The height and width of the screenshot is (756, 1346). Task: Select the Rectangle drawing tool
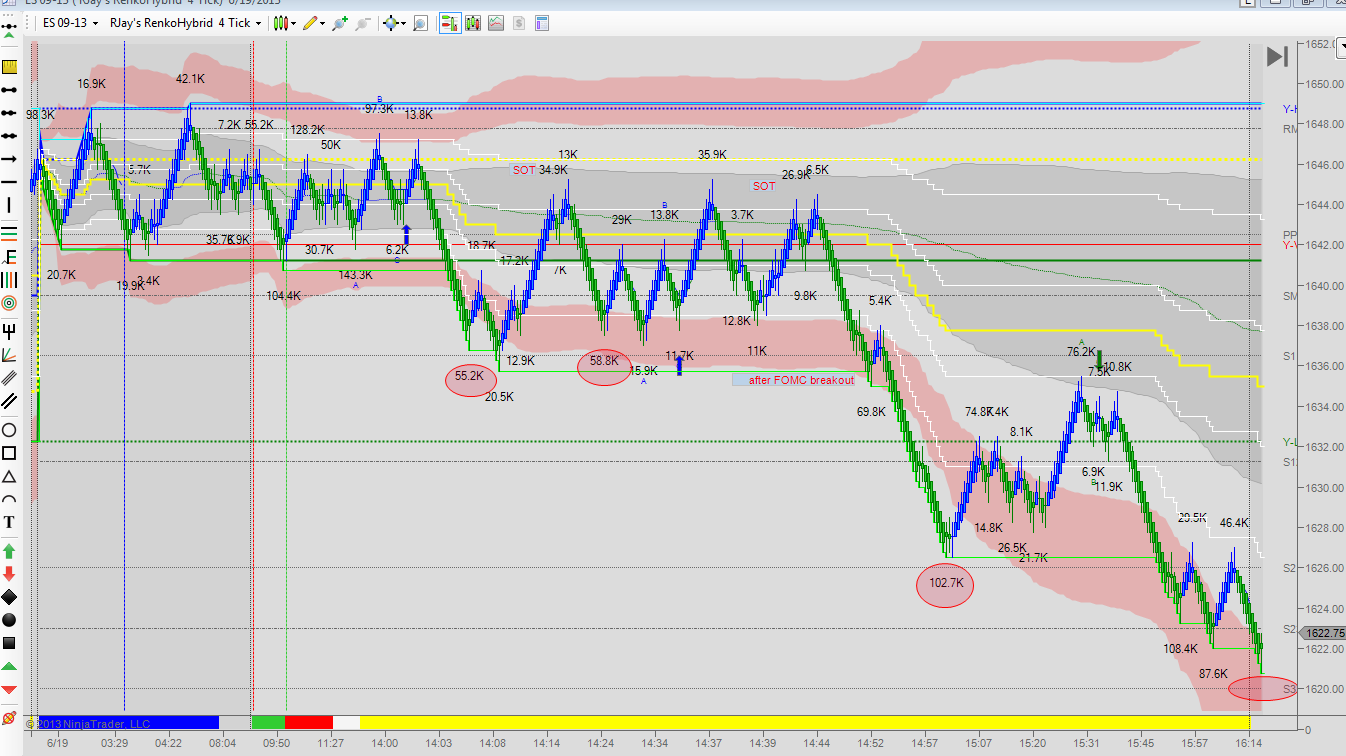click(10, 453)
